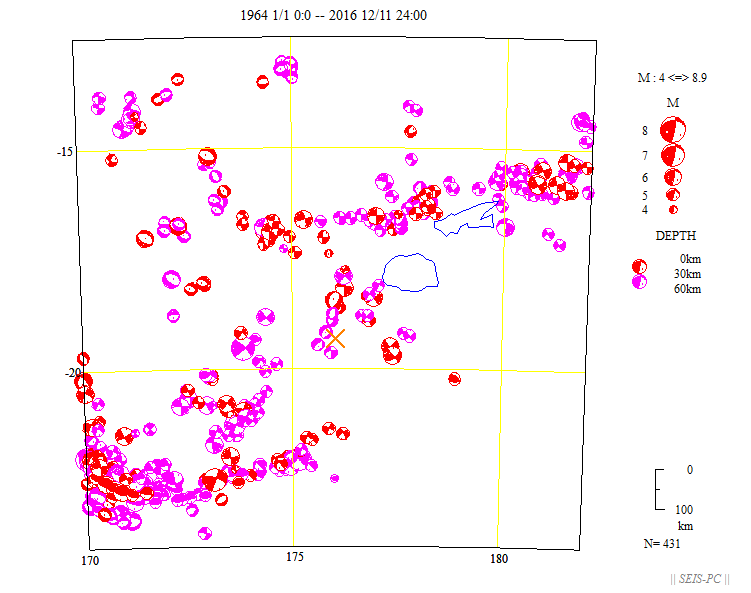
Task: Click the 'DEPTH' legend heading
Action: pos(675,236)
